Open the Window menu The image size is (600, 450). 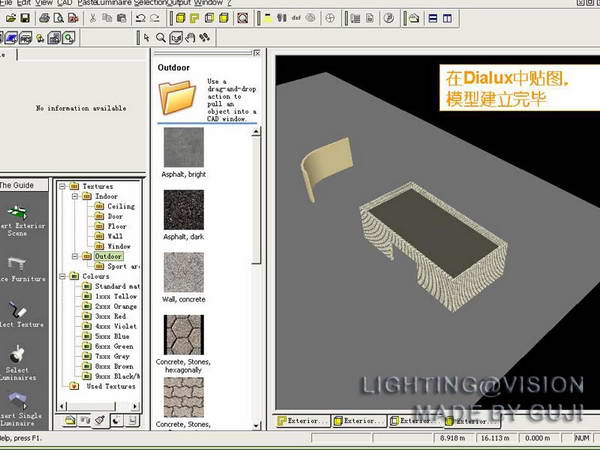point(209,3)
